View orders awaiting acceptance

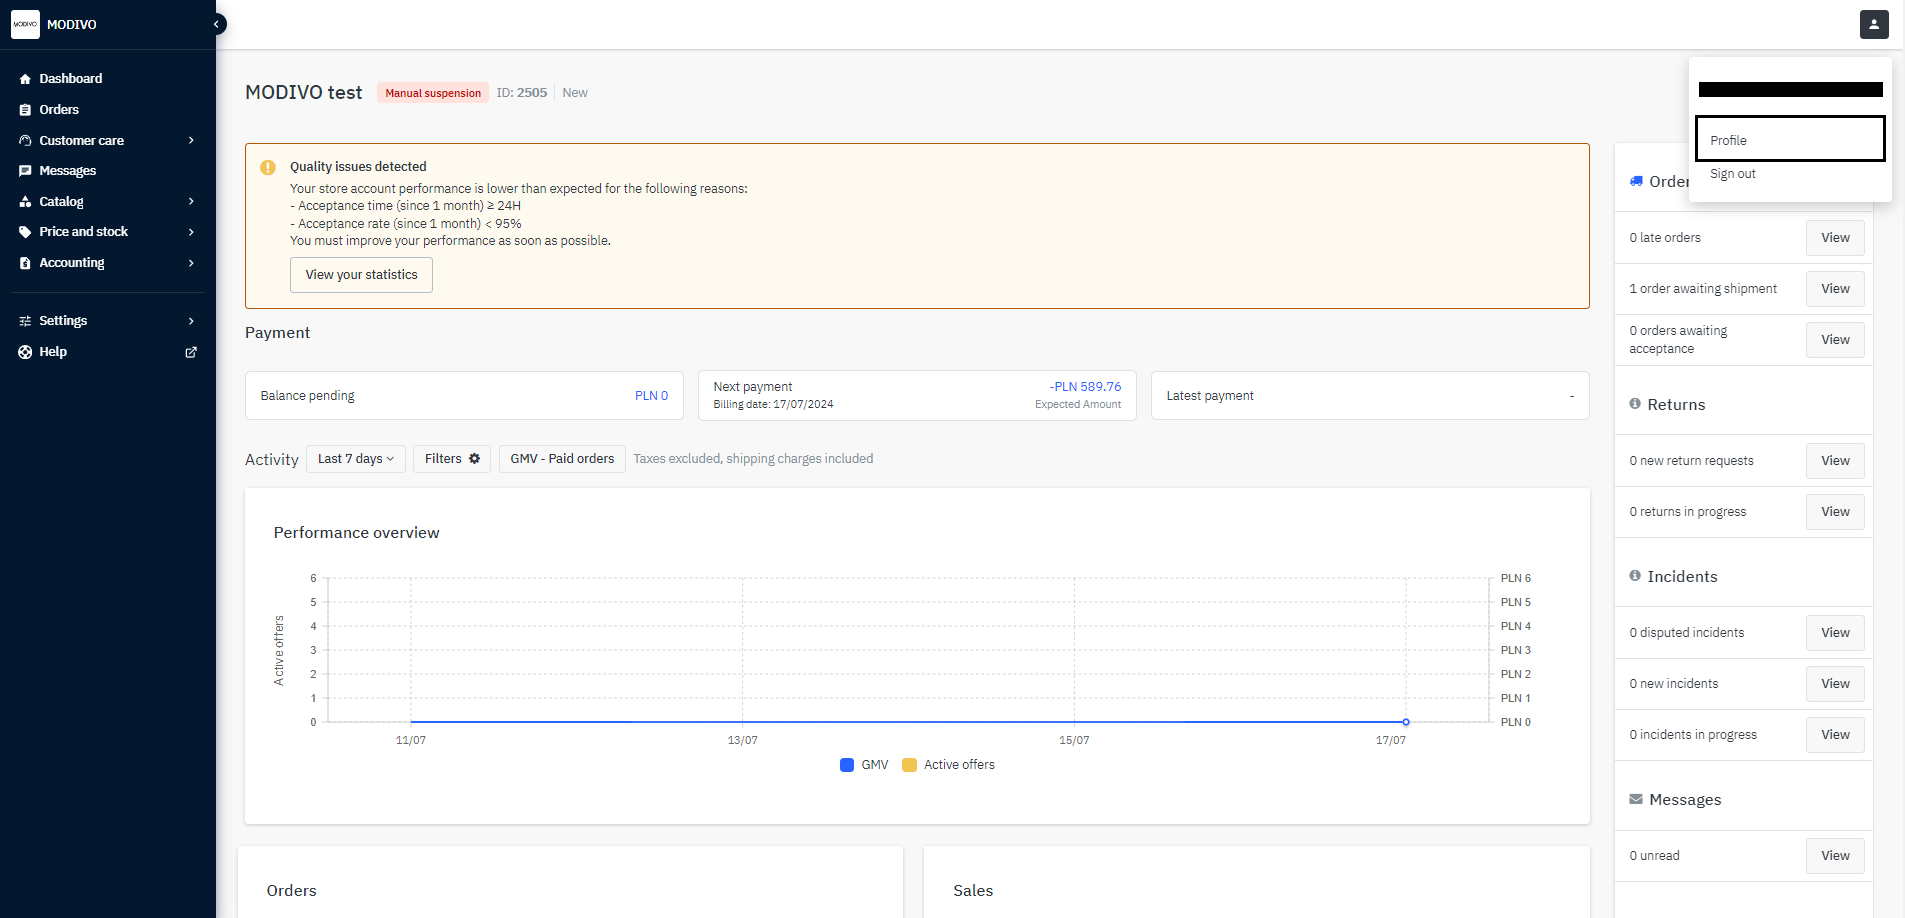[x=1835, y=340]
